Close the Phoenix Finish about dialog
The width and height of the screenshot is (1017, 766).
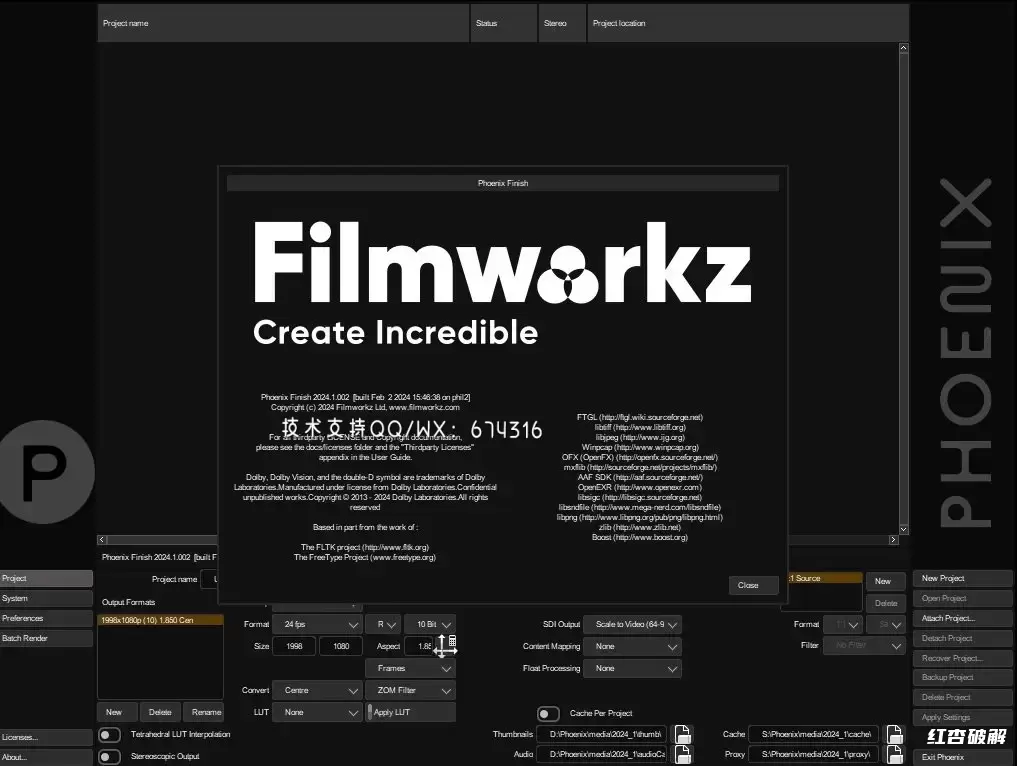(753, 586)
